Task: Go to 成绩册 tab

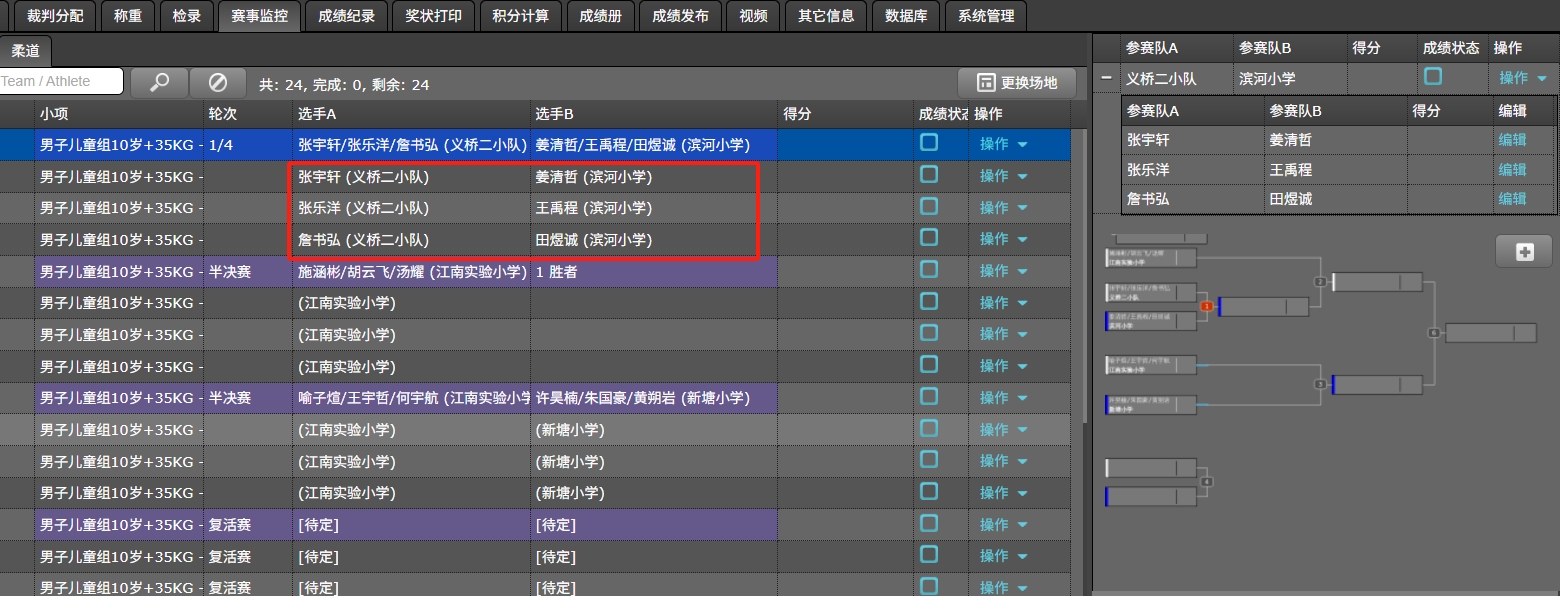Action: [x=601, y=16]
